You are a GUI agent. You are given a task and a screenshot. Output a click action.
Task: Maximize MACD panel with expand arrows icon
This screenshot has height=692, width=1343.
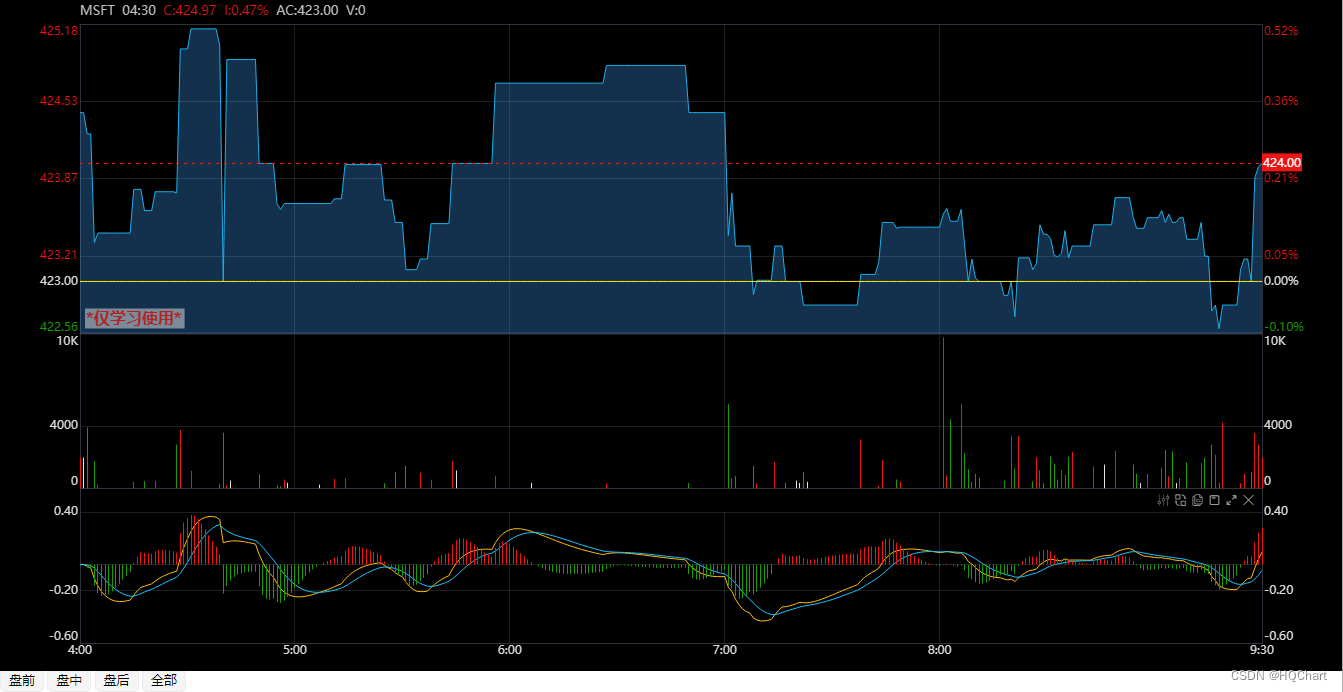[1231, 500]
